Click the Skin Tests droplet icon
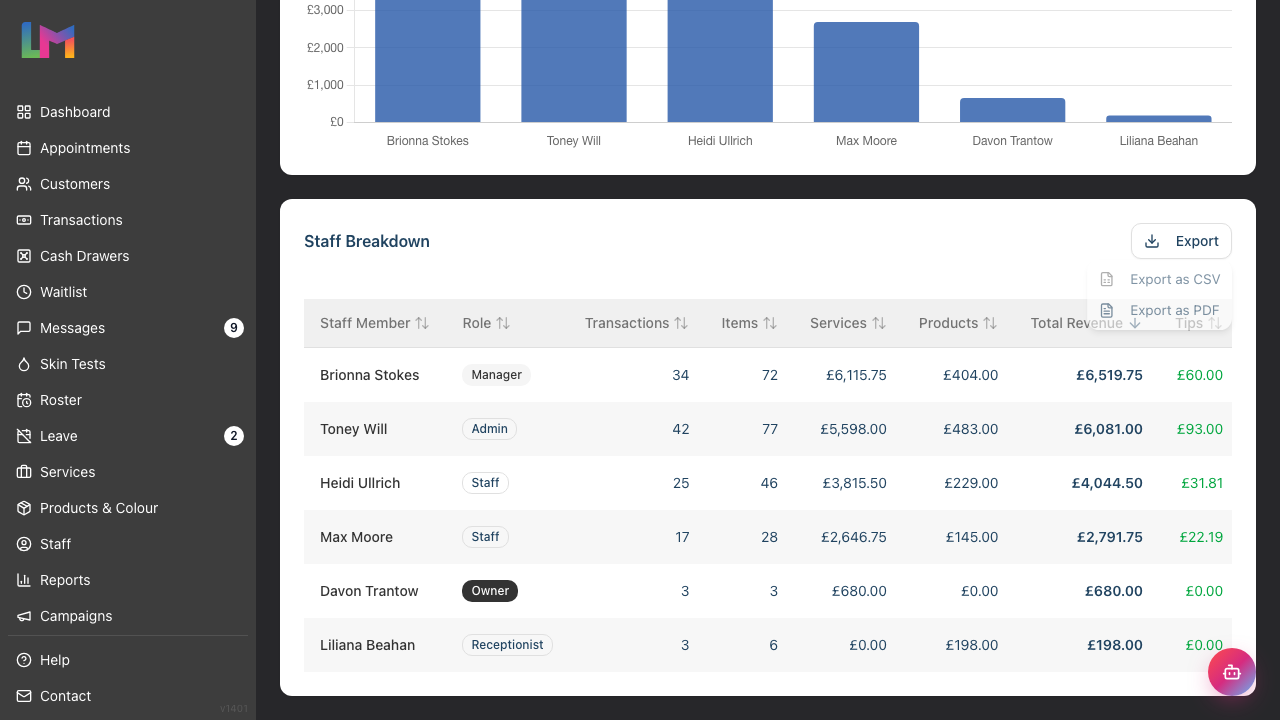Image resolution: width=1280 pixels, height=720 pixels. pos(24,364)
